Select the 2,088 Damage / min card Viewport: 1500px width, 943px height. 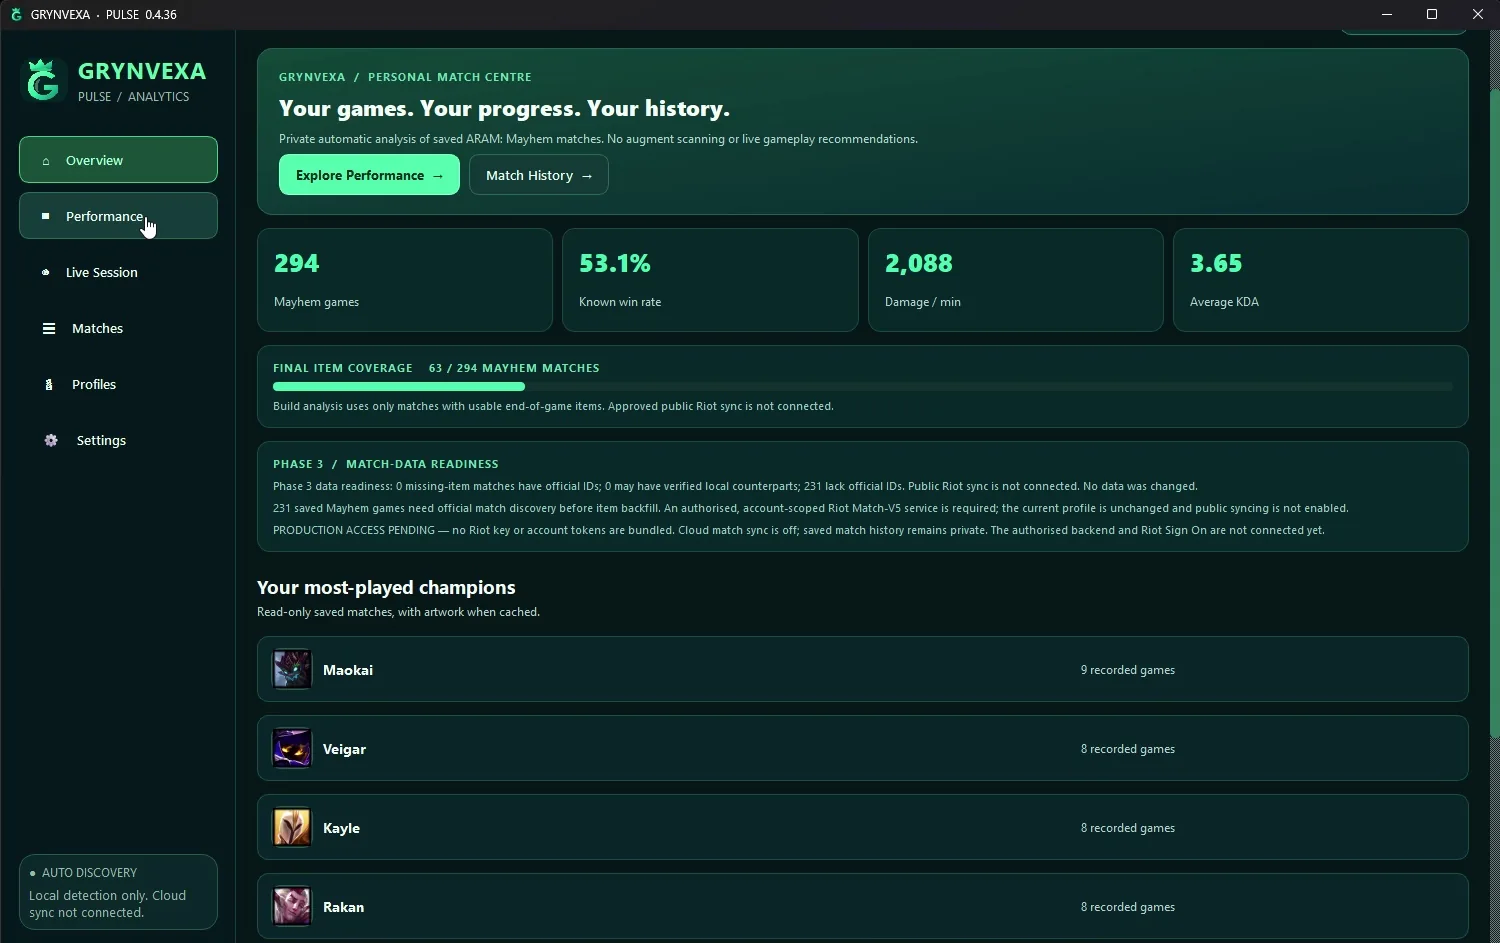(x=1015, y=280)
